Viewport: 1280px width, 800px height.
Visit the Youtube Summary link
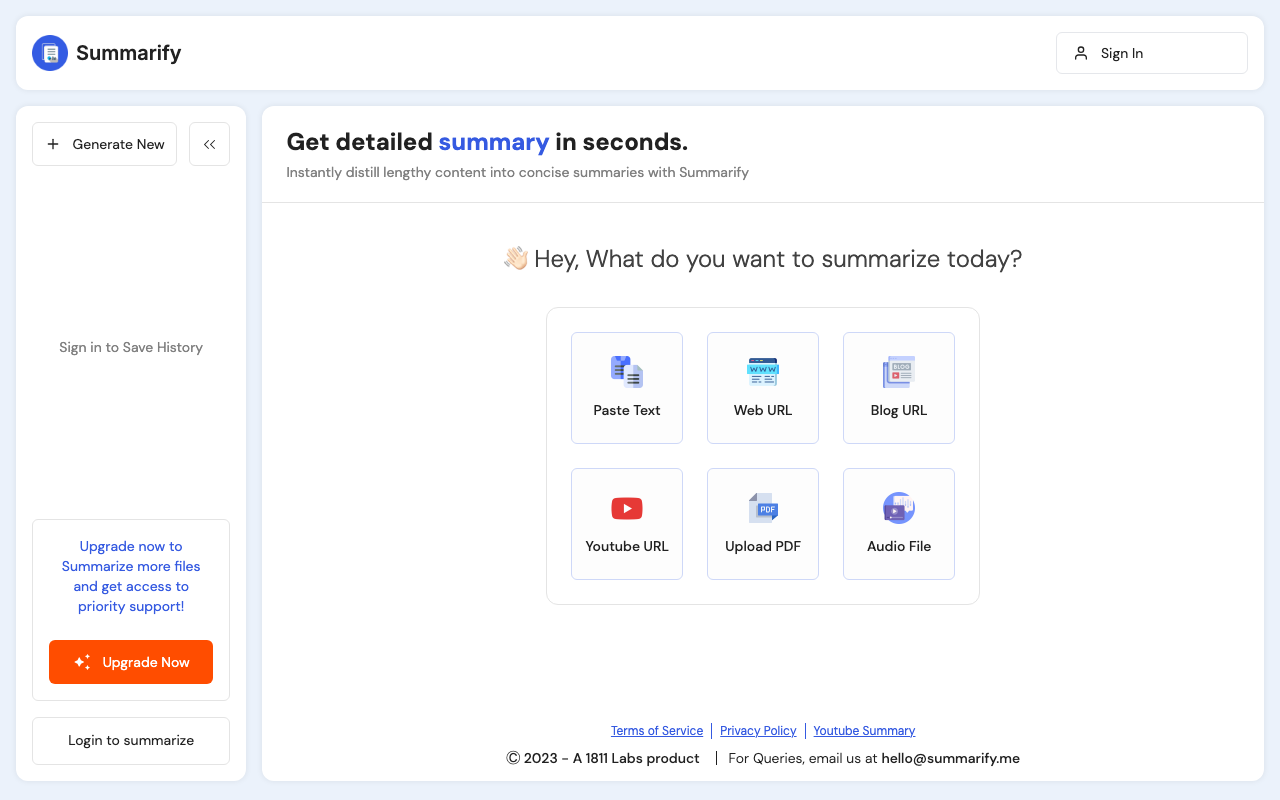tap(864, 731)
